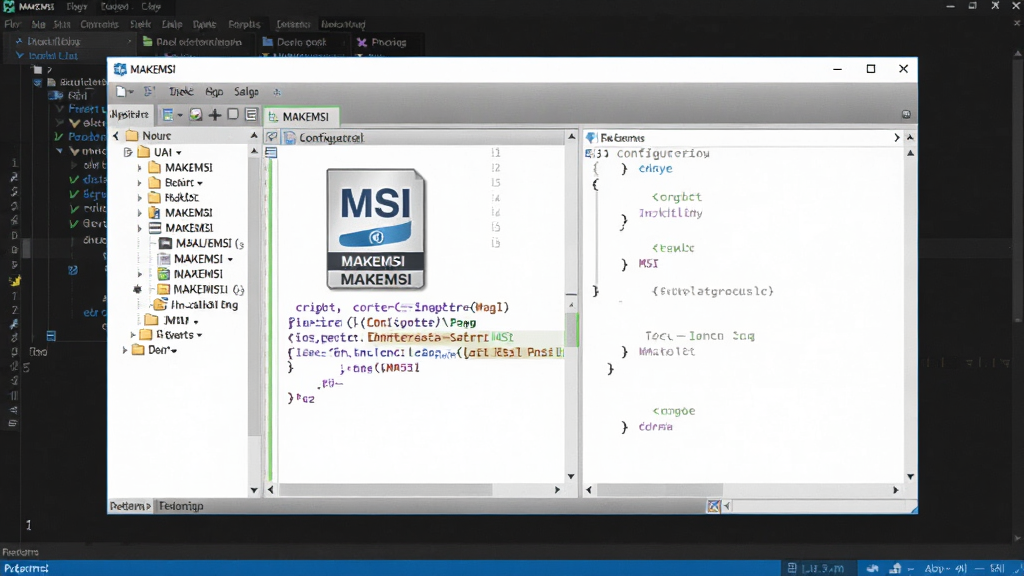Toggle the green check beside Gerv in background
This screenshot has width=1024, height=576.
coord(74,223)
